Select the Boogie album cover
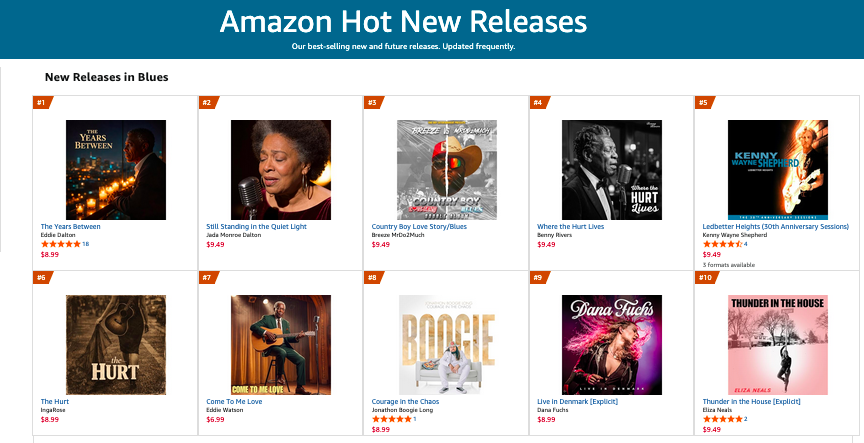Viewport: 864px width, 443px height. point(447,345)
